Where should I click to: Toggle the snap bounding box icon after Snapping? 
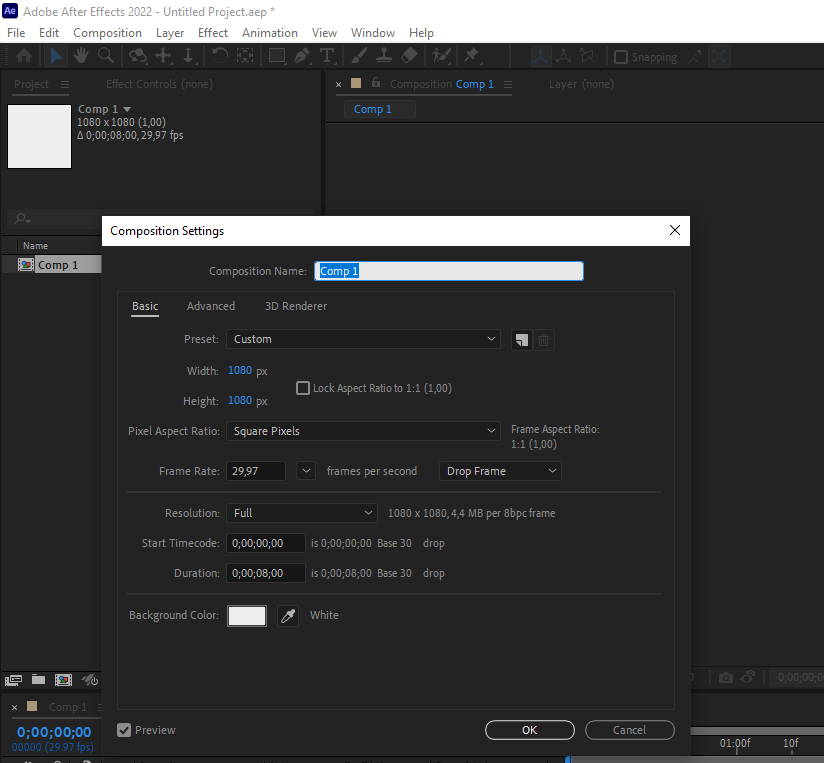(x=719, y=56)
